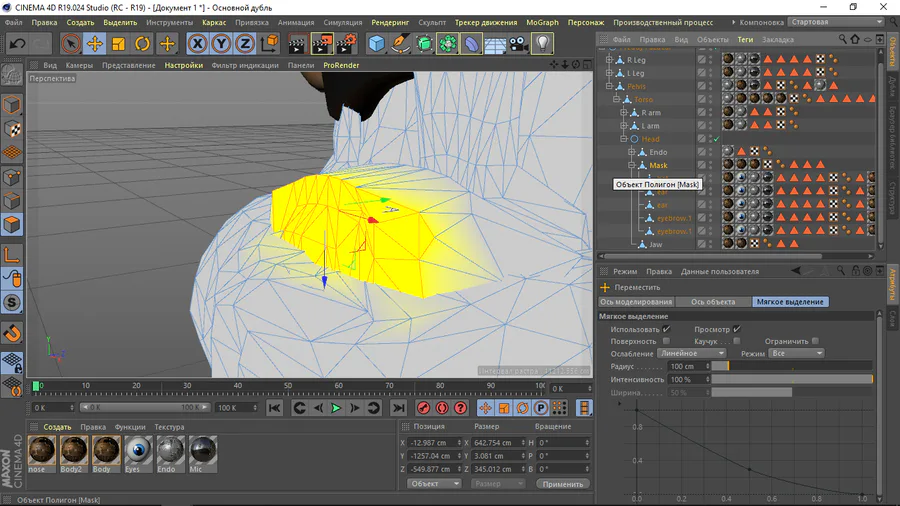This screenshot has width=900, height=506.
Task: Click the X position input field
Action: 435,442
